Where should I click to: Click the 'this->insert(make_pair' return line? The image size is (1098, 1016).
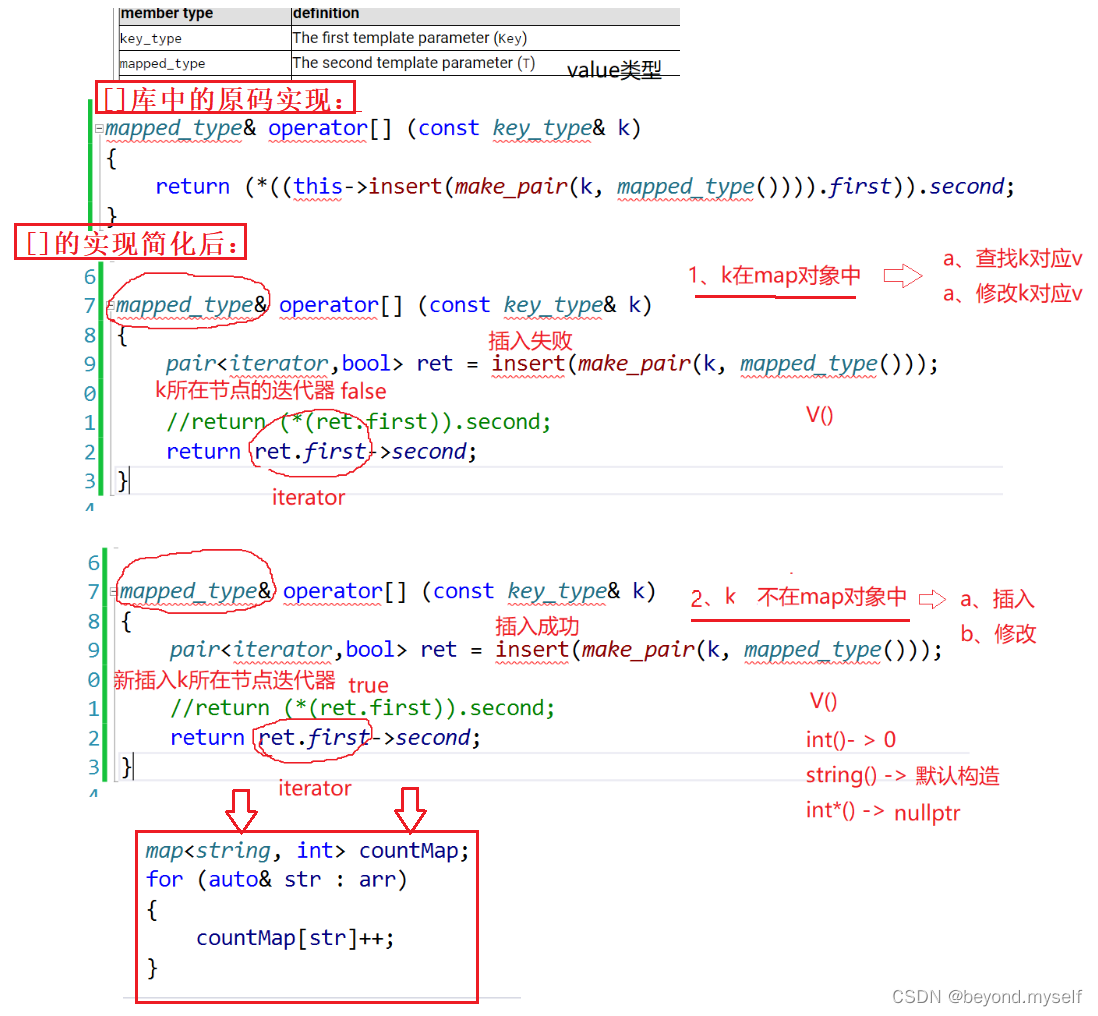tap(585, 186)
